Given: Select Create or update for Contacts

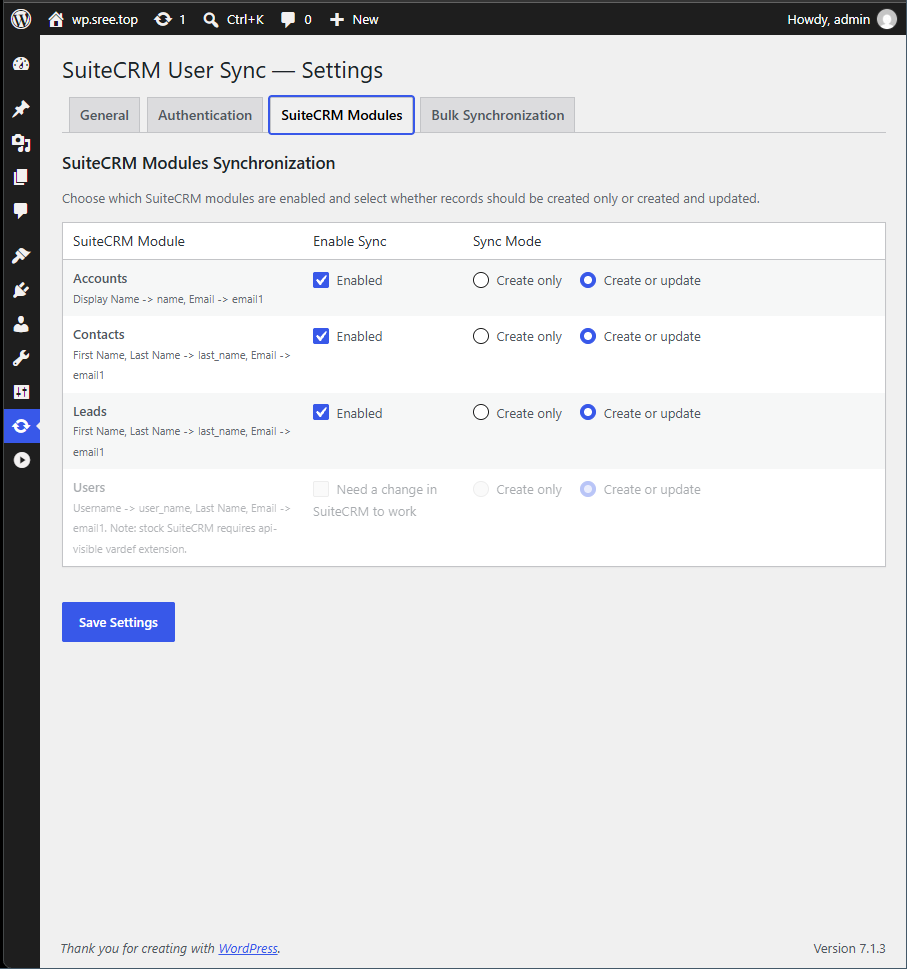Looking at the screenshot, I should click(588, 336).
